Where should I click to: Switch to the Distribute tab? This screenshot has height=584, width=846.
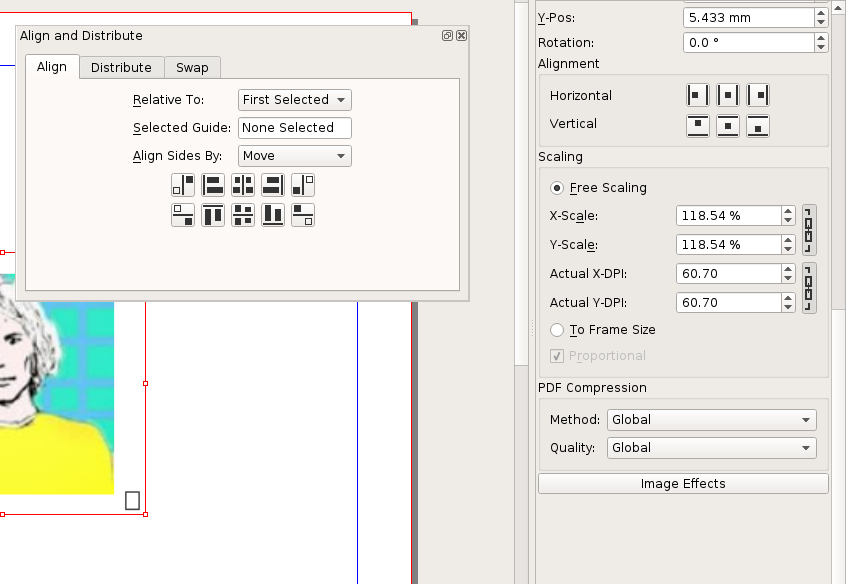pos(121,68)
